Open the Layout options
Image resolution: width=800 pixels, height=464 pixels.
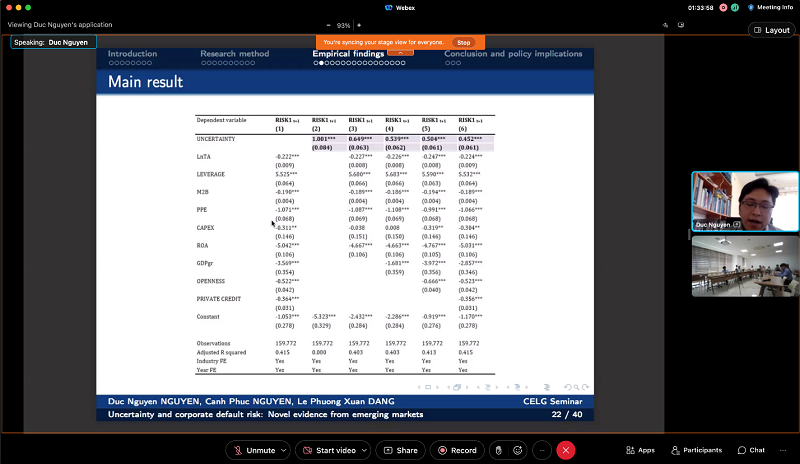click(772, 30)
